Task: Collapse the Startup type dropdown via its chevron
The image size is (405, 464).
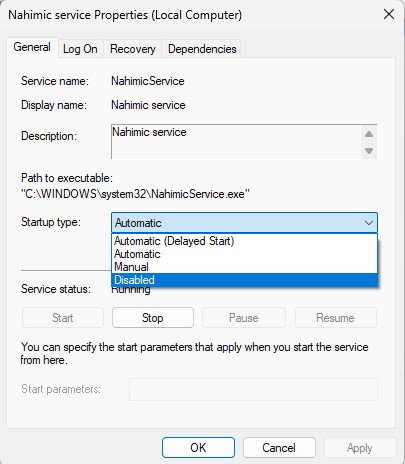Action: (369, 223)
